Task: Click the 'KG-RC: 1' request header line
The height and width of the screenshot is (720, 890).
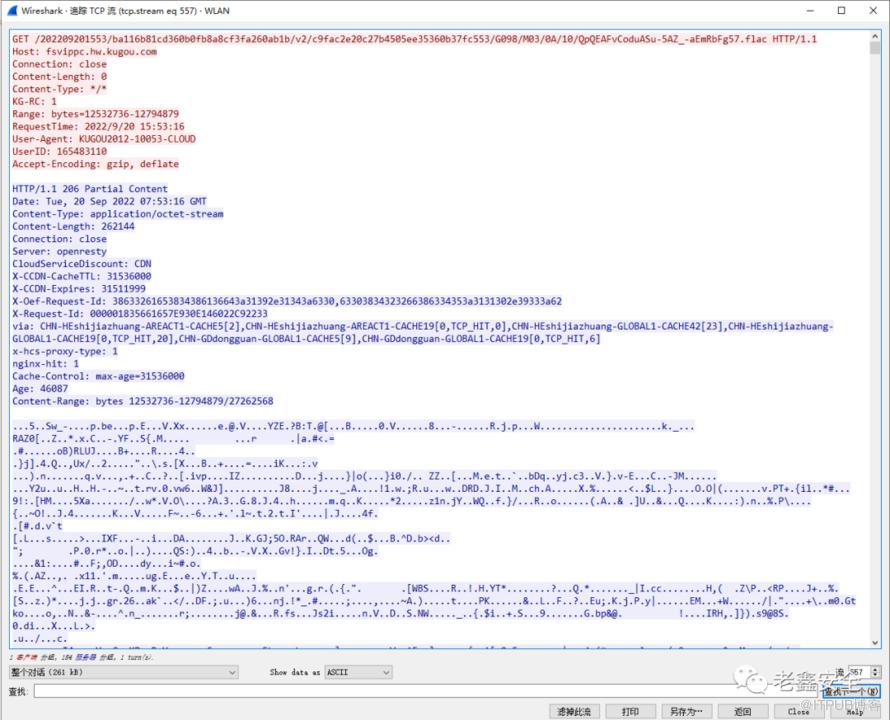Action: pyautogui.click(x=35, y=102)
